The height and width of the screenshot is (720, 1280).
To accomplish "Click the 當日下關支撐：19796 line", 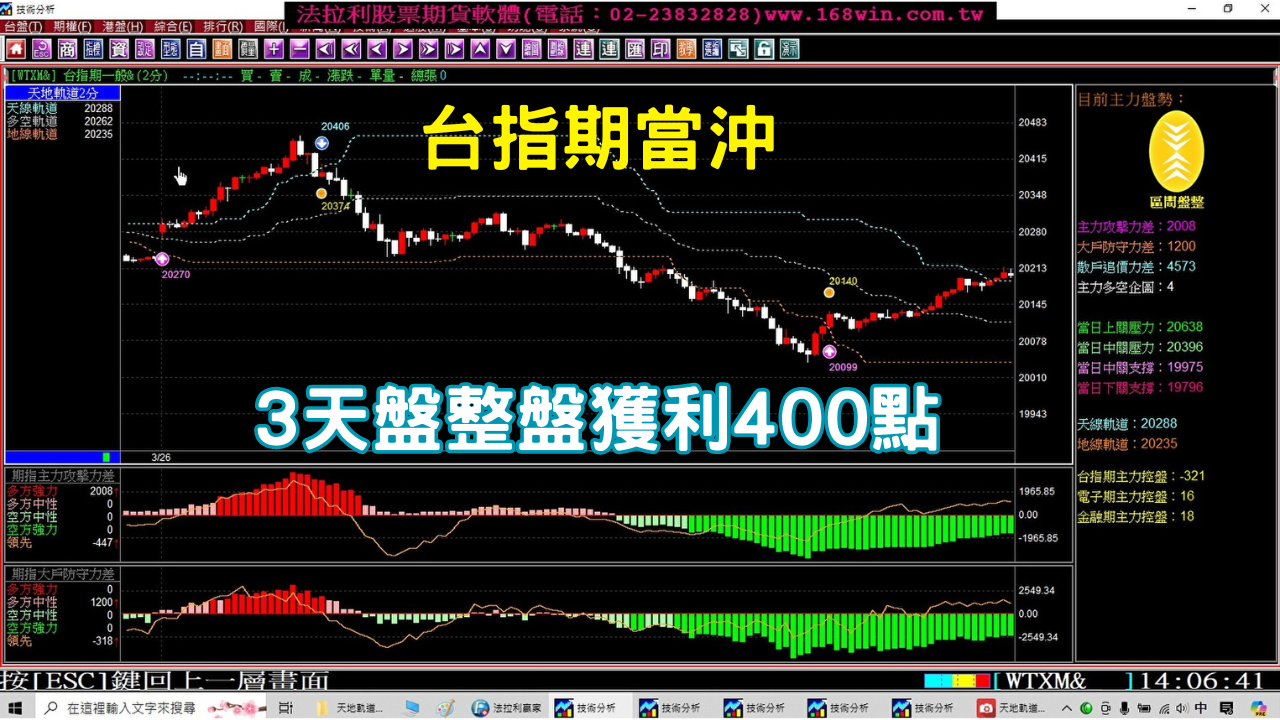I will [1140, 387].
